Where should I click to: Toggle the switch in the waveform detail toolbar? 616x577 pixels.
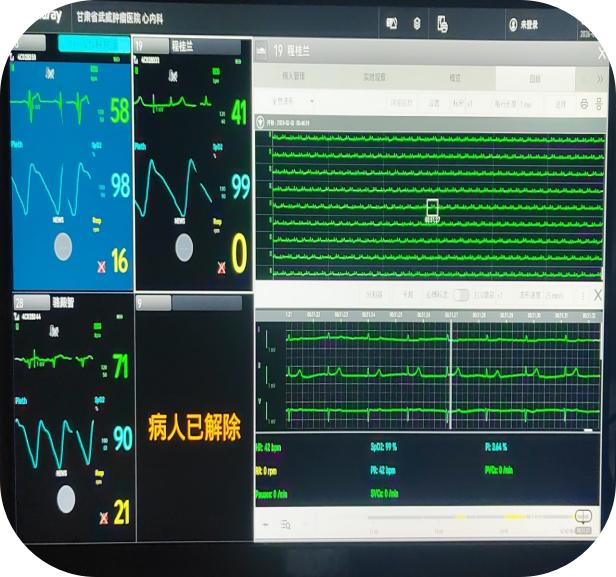[461, 295]
